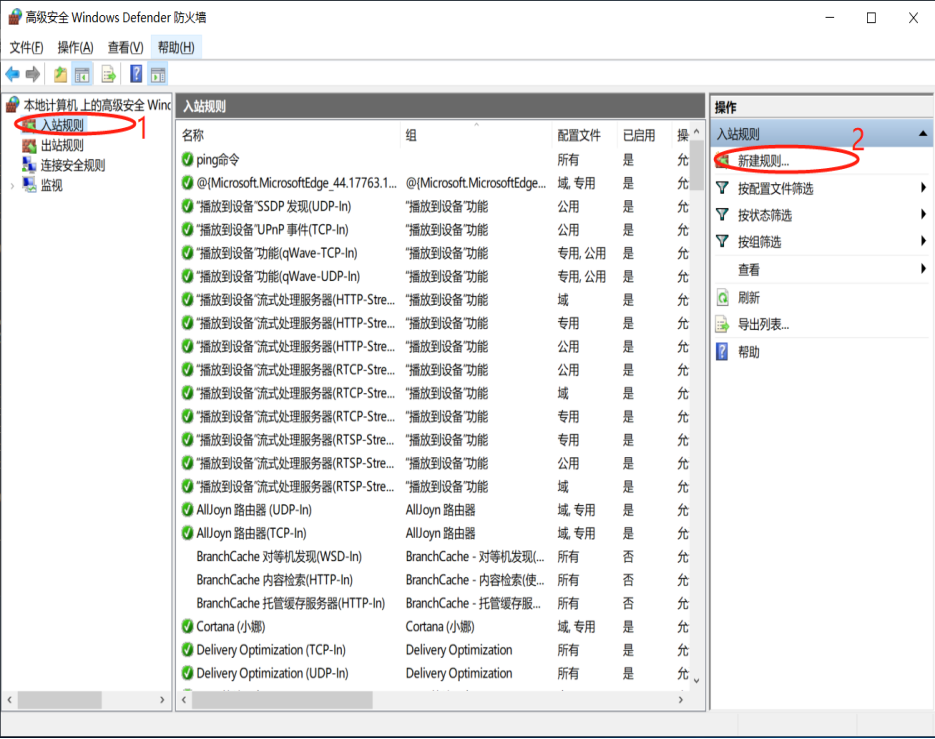
Task: Click the firewall app icon in title bar
Action: pyautogui.click(x=14, y=17)
